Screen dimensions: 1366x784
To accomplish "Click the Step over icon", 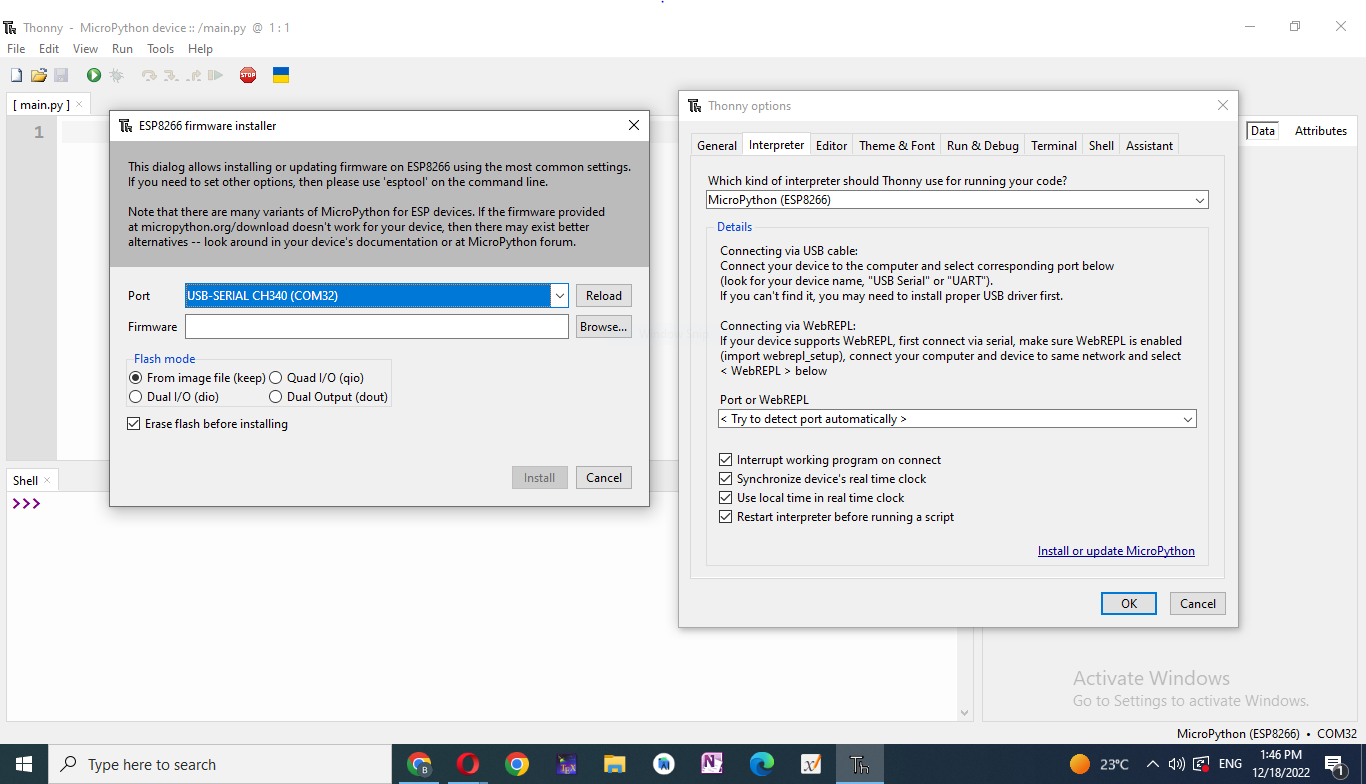I will 149,75.
